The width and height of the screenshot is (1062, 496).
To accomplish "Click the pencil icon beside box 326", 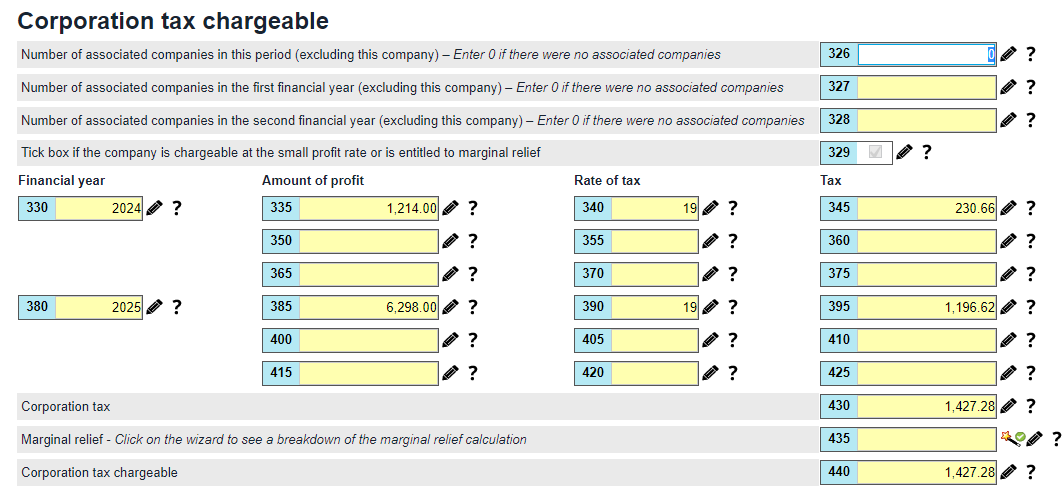I will click(x=1009, y=55).
